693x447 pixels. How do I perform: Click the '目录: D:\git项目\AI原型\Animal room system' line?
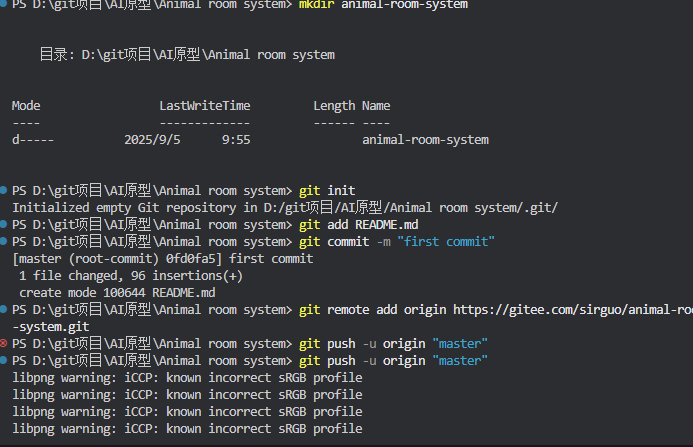(x=187, y=55)
